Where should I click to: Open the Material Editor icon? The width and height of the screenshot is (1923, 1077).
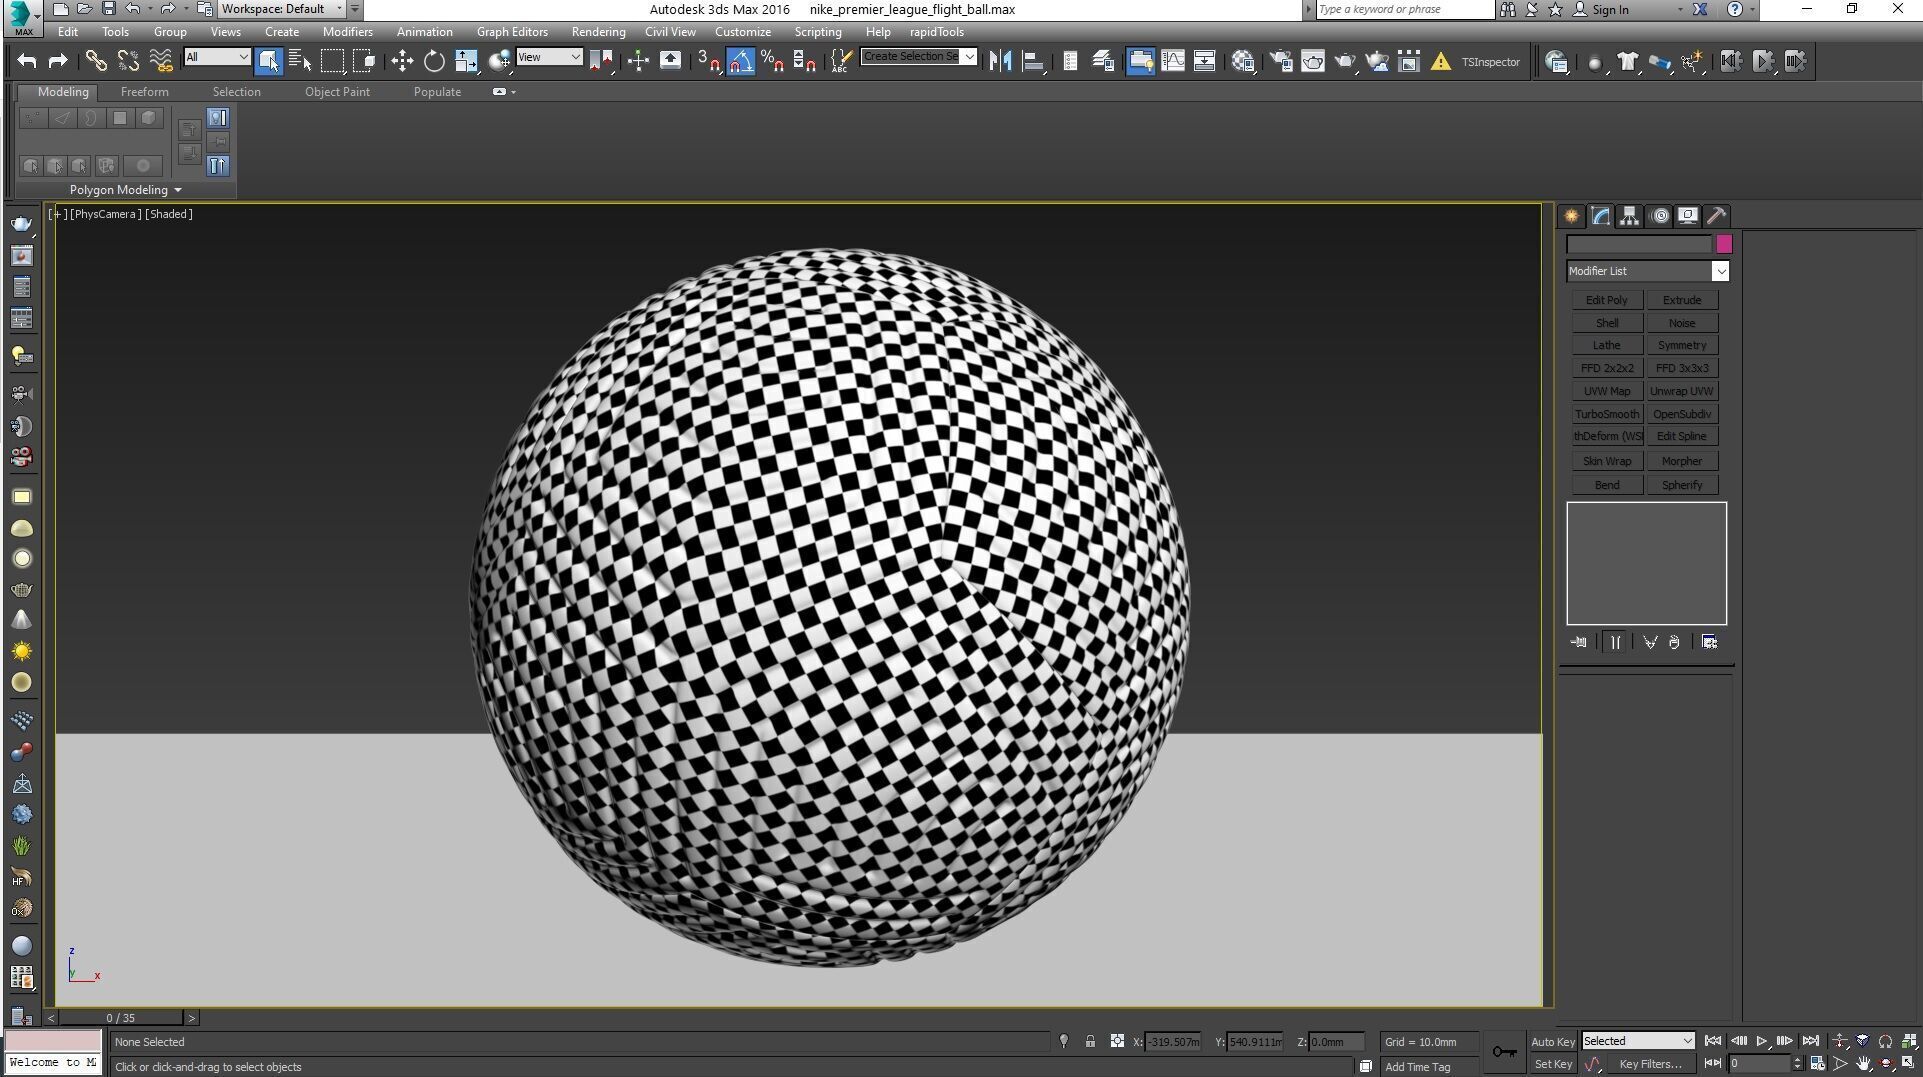[1243, 61]
